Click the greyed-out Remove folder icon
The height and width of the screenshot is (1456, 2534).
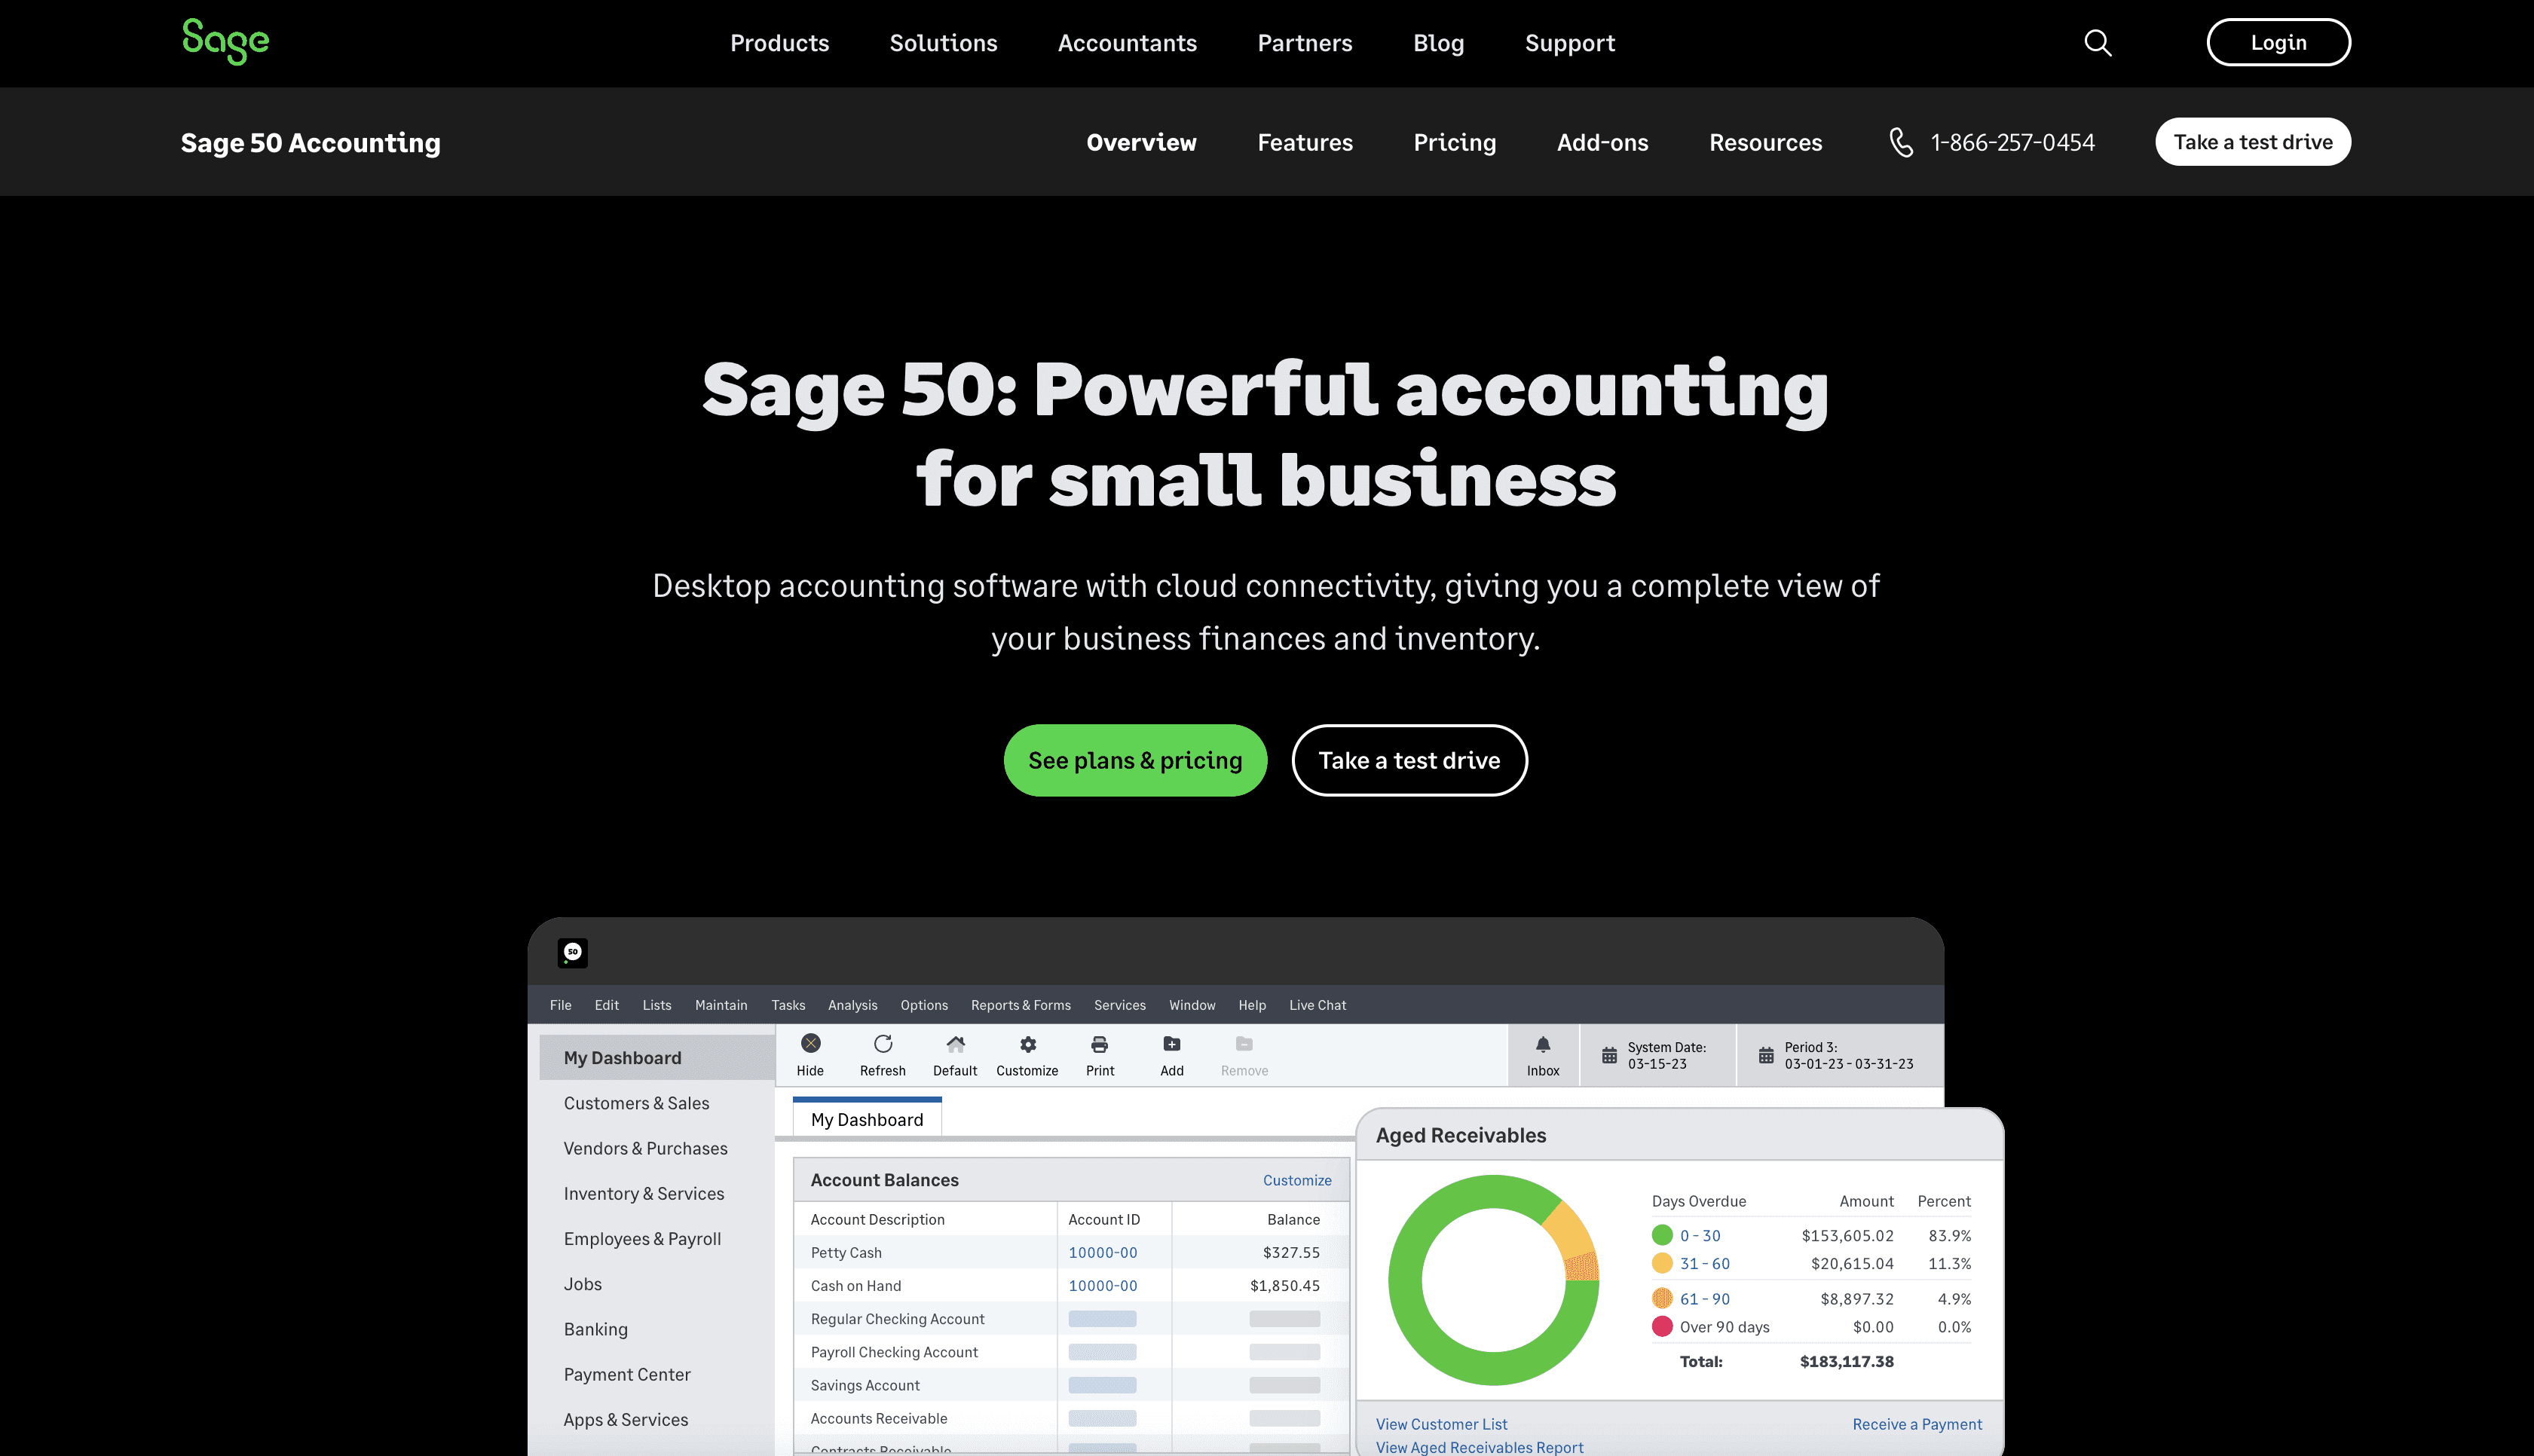(x=1244, y=1044)
